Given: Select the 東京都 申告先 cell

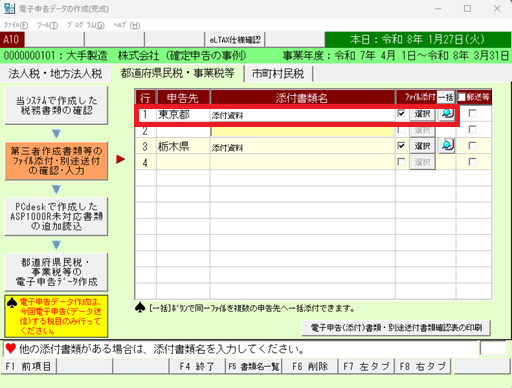Looking at the screenshot, I should (x=183, y=114).
